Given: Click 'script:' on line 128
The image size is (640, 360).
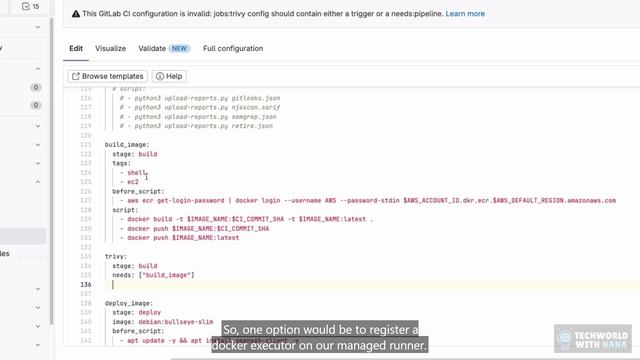Looking at the screenshot, I should (125, 210).
